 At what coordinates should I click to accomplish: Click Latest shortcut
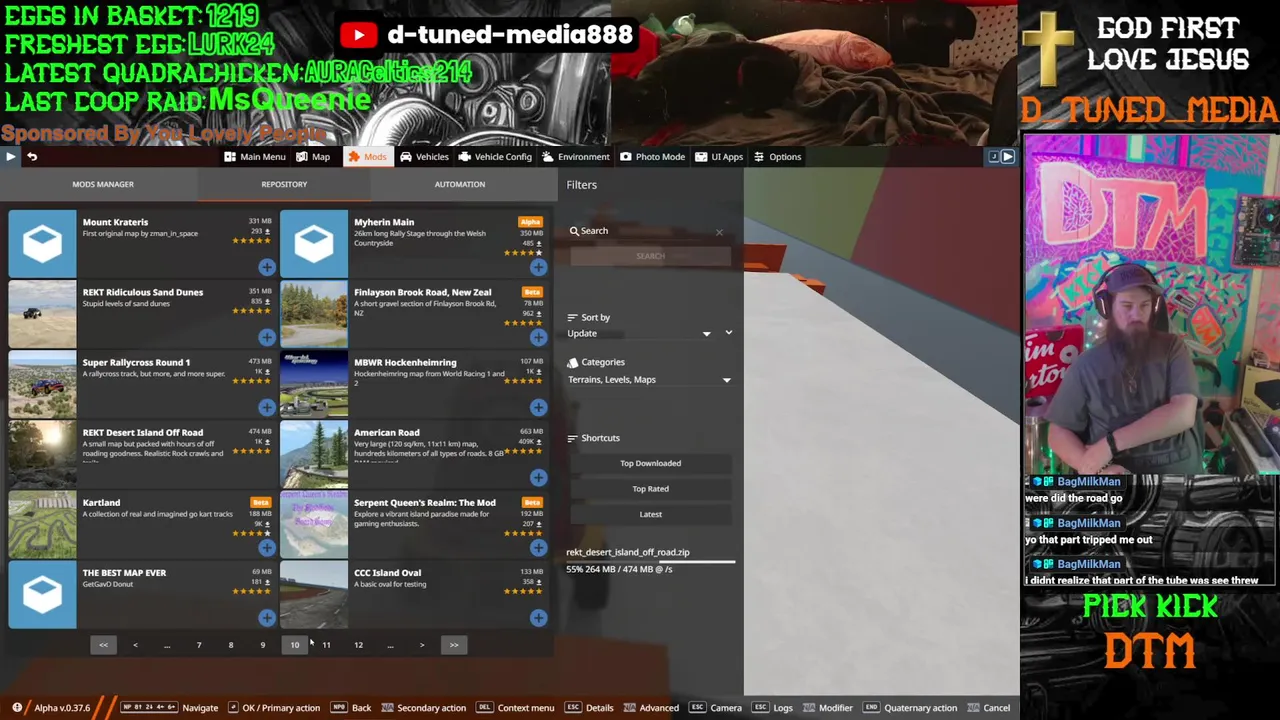pos(650,514)
